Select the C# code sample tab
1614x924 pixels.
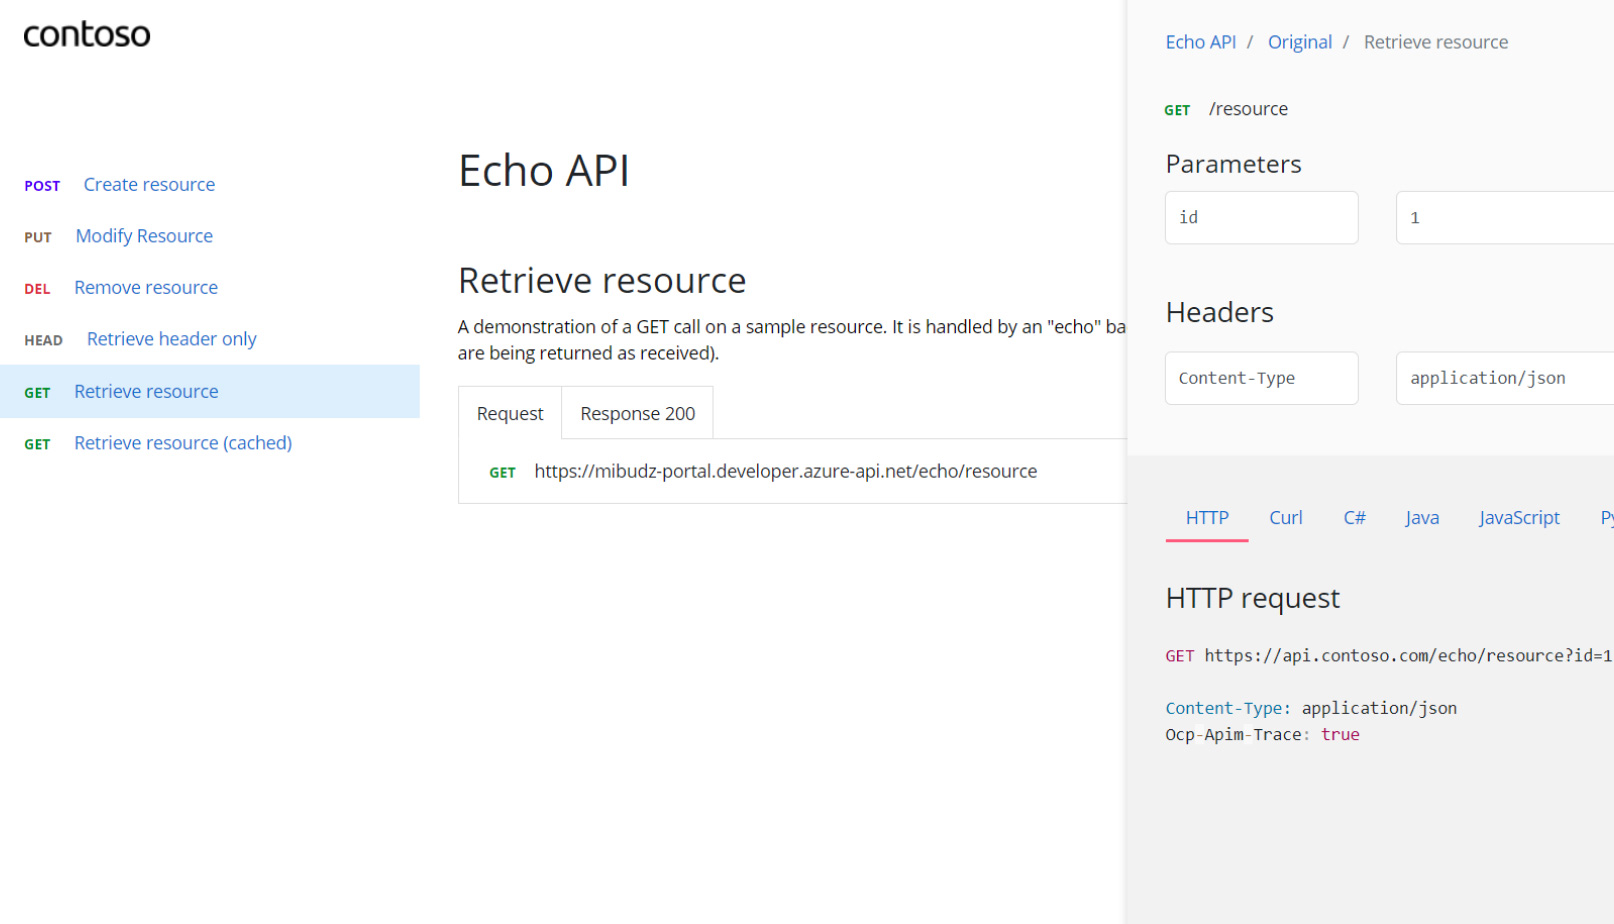[x=1354, y=518]
